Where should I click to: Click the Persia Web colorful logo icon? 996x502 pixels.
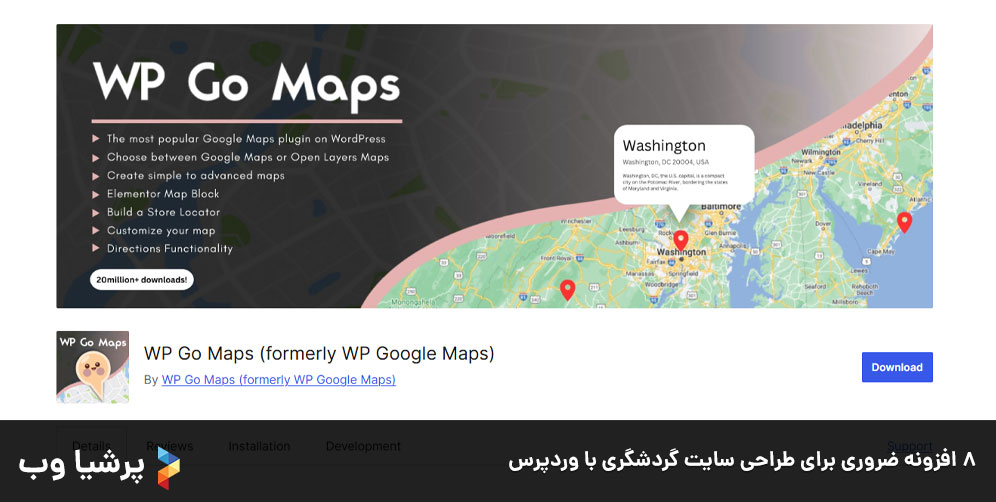click(x=168, y=466)
